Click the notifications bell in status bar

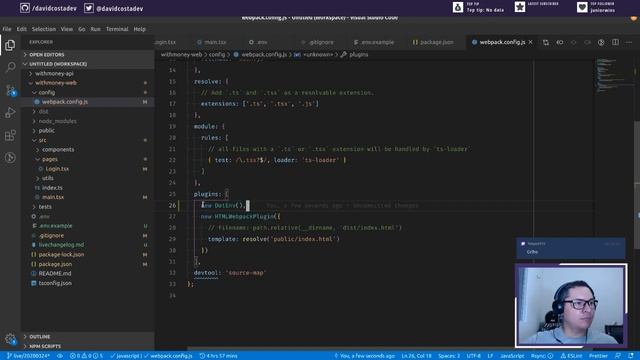tap(631, 356)
